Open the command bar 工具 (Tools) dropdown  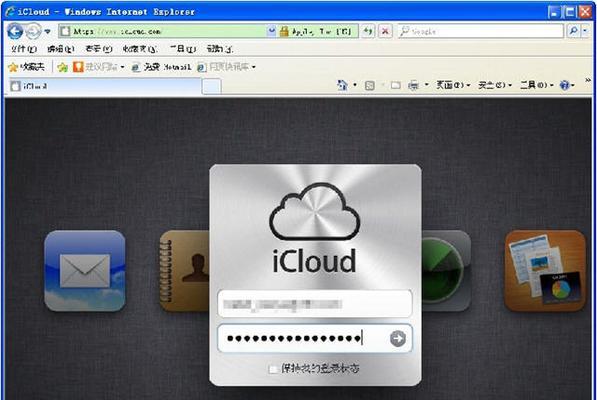click(537, 85)
